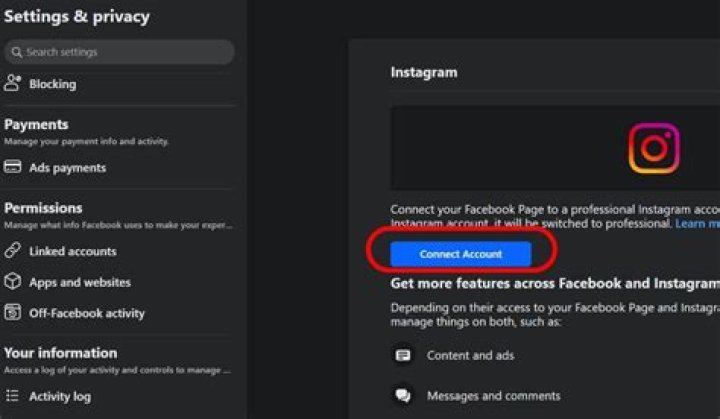720x419 pixels.
Task: Open the Blocking settings entry
Action: coord(52,84)
